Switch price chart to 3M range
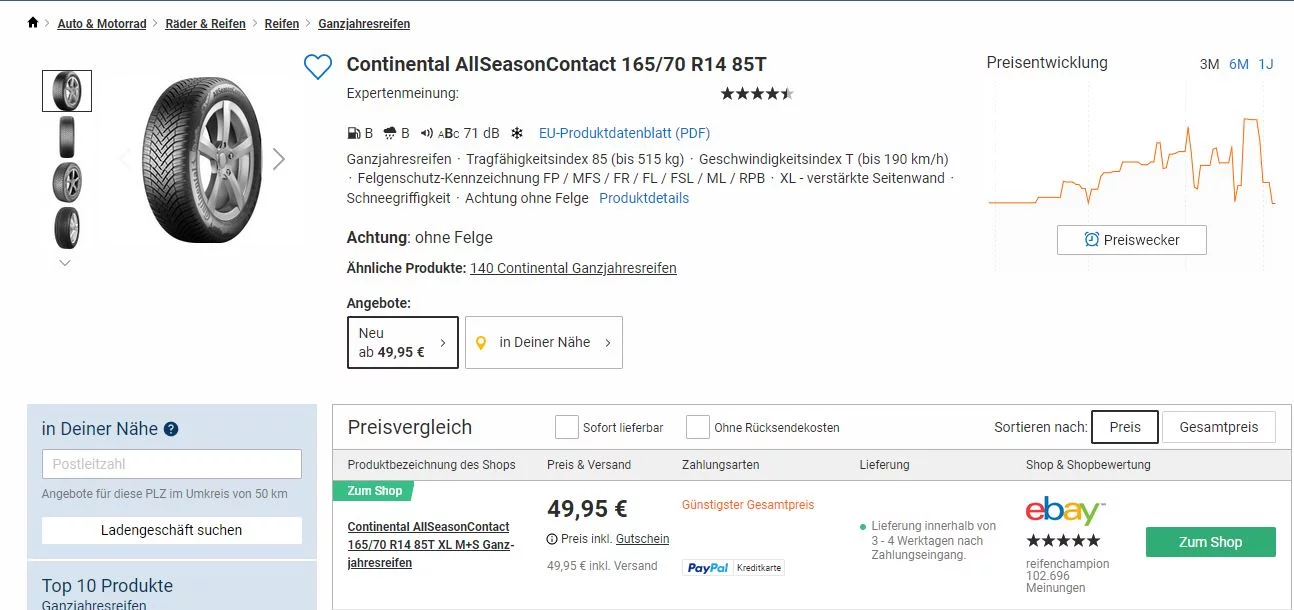 click(1209, 64)
